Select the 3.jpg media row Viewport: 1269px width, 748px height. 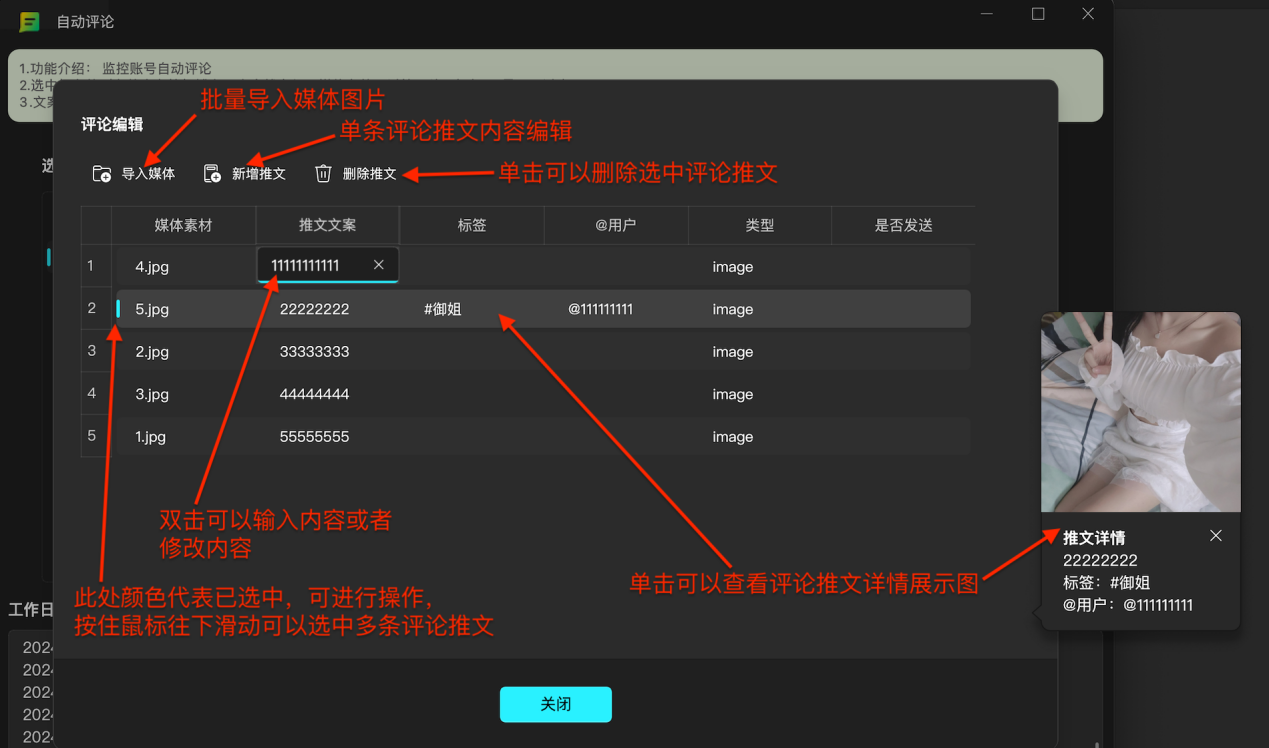(x=152, y=394)
